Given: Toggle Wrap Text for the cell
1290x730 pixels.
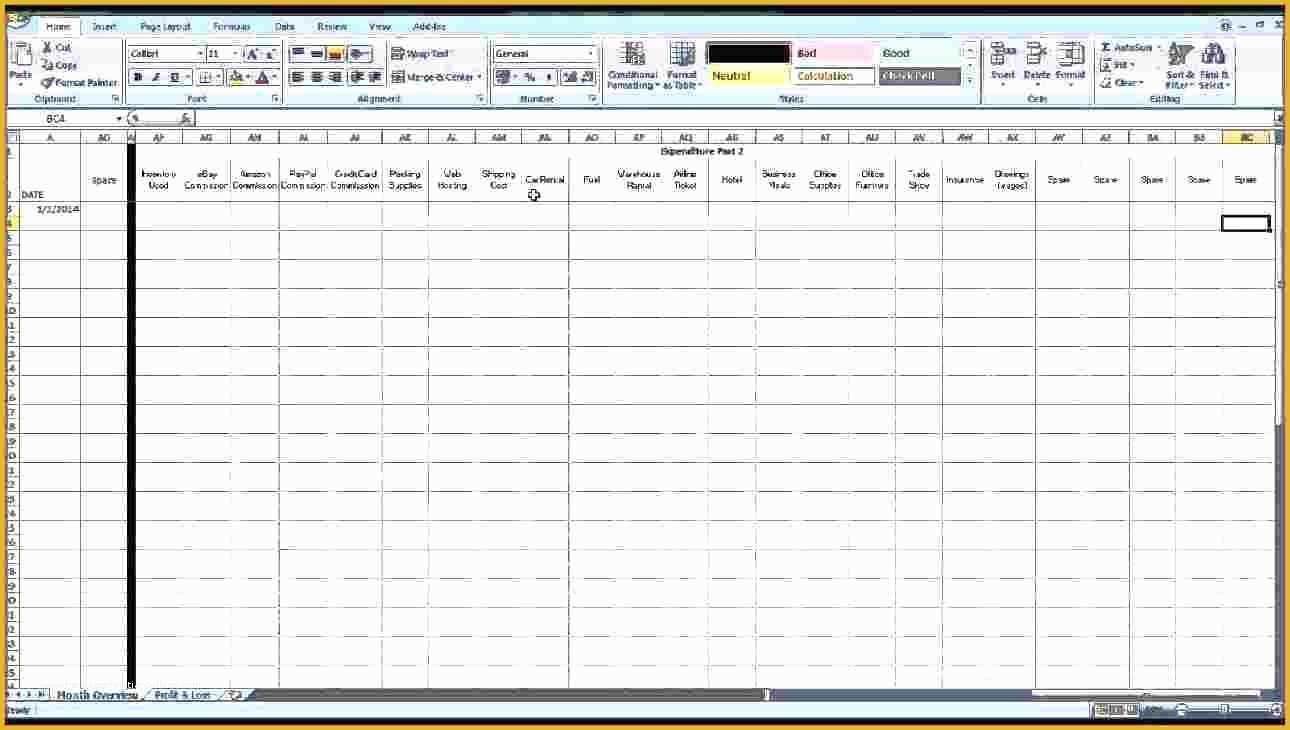Looking at the screenshot, I should point(420,54).
